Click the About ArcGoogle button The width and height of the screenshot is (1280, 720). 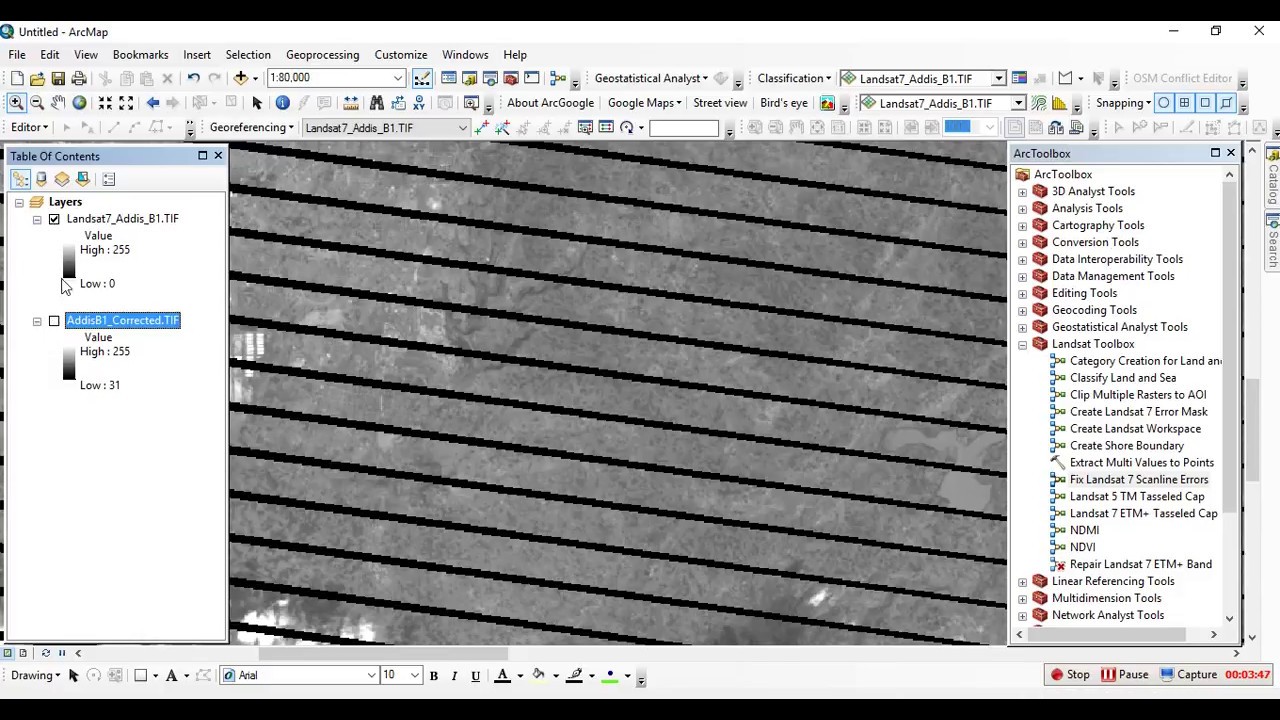pos(550,103)
